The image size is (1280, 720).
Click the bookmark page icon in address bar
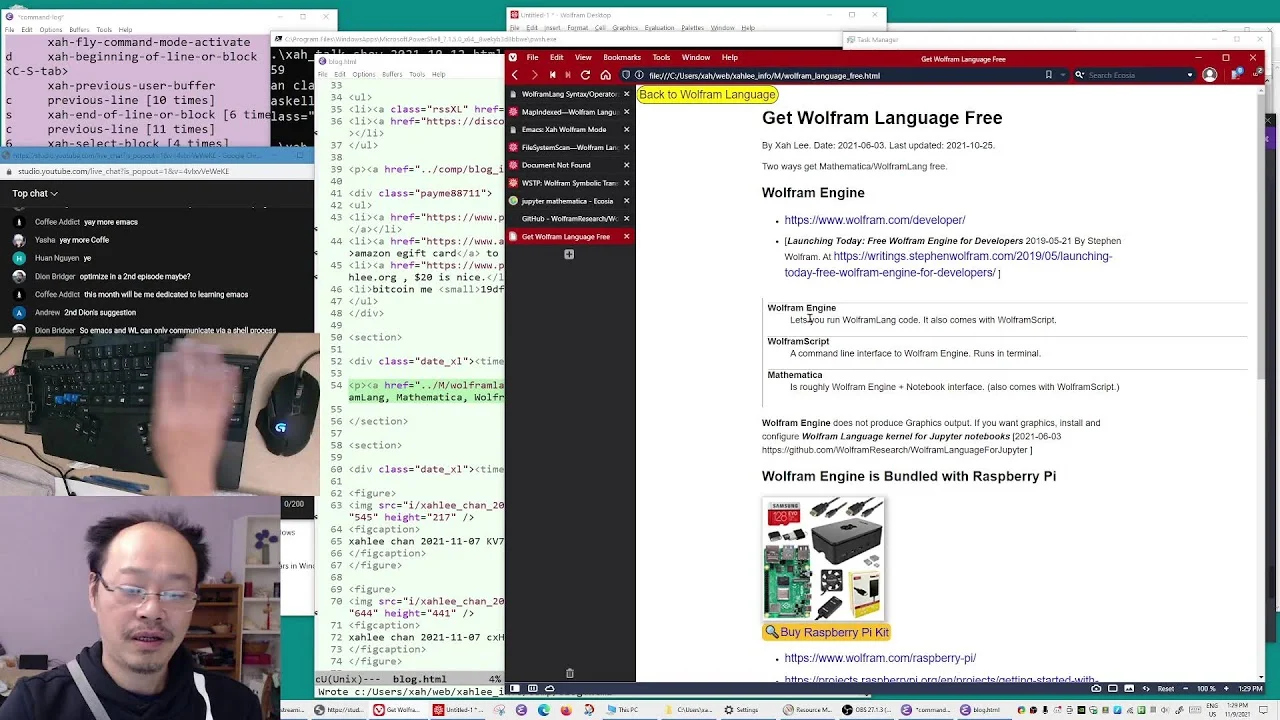pos(1048,75)
